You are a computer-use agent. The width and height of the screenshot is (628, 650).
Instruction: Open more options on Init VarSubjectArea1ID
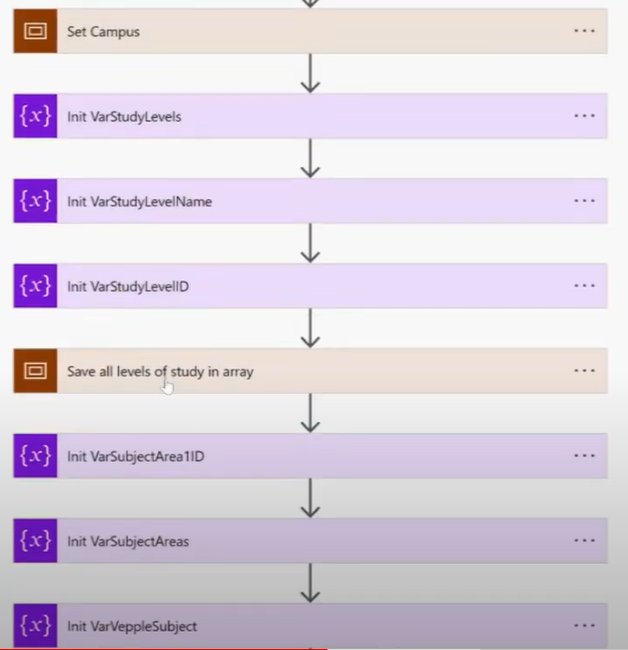coord(584,456)
